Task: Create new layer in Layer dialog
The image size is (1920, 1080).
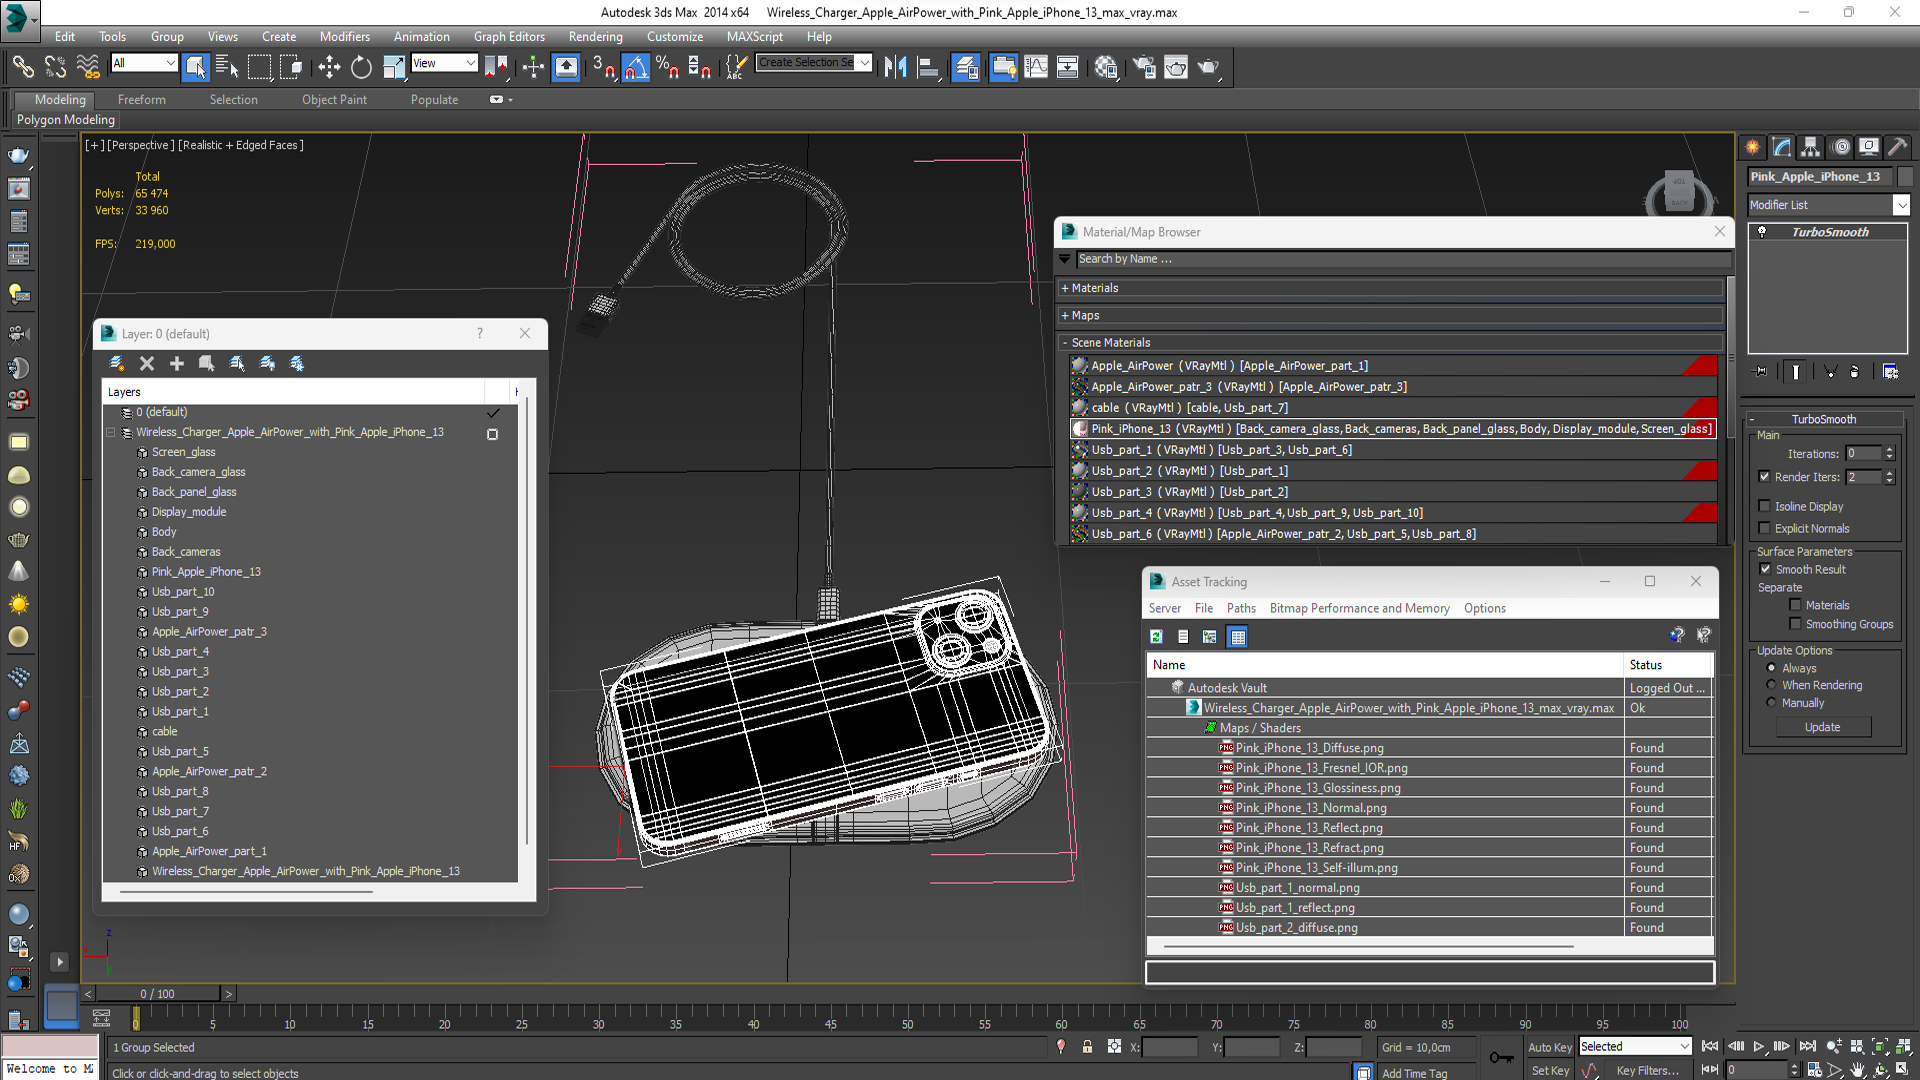Action: 117,363
